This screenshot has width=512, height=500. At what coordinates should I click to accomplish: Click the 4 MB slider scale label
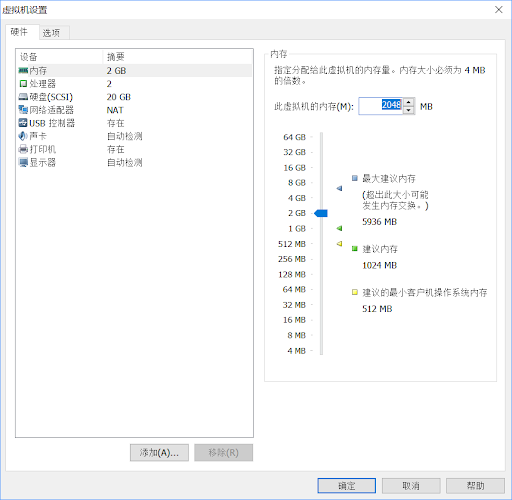pyautogui.click(x=296, y=350)
